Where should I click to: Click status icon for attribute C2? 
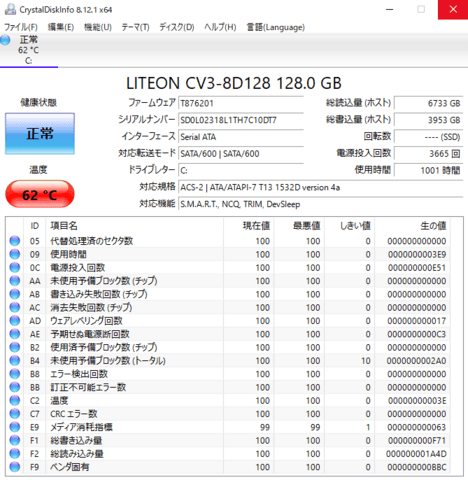(15, 400)
